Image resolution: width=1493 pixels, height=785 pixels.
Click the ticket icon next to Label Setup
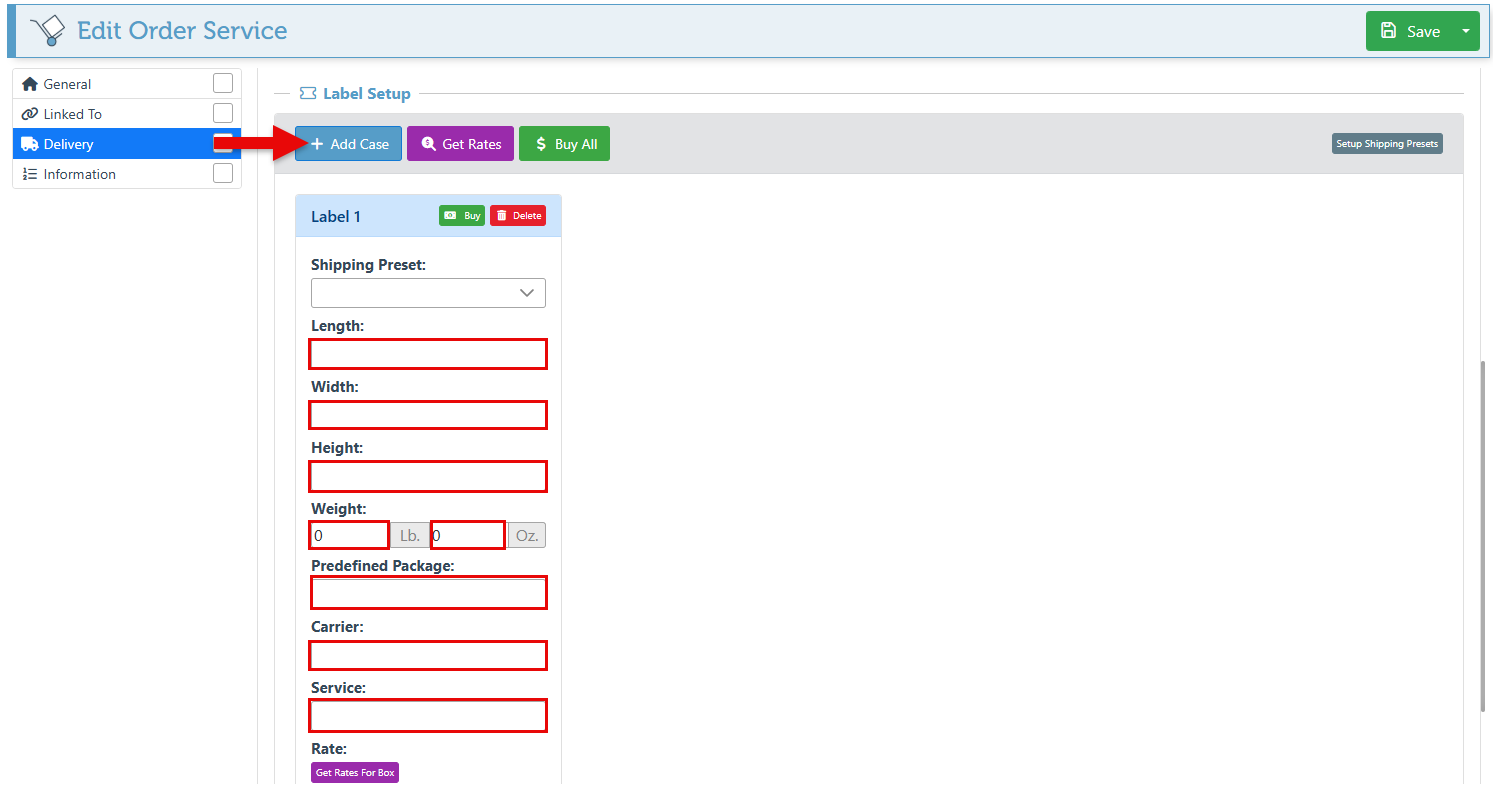(x=308, y=94)
